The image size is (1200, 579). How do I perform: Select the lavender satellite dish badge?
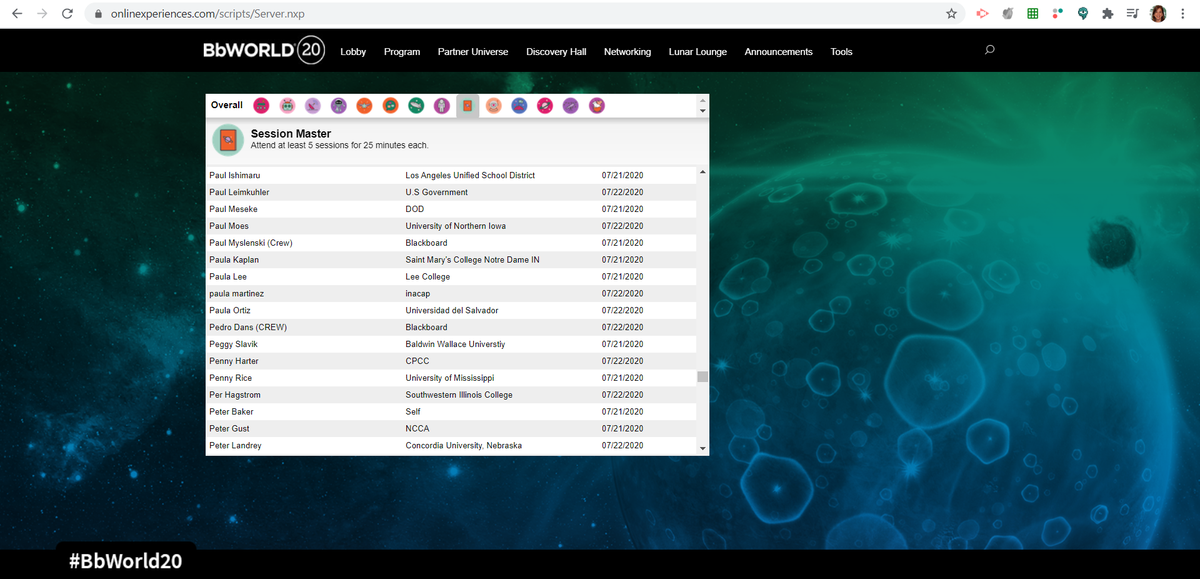coord(313,105)
